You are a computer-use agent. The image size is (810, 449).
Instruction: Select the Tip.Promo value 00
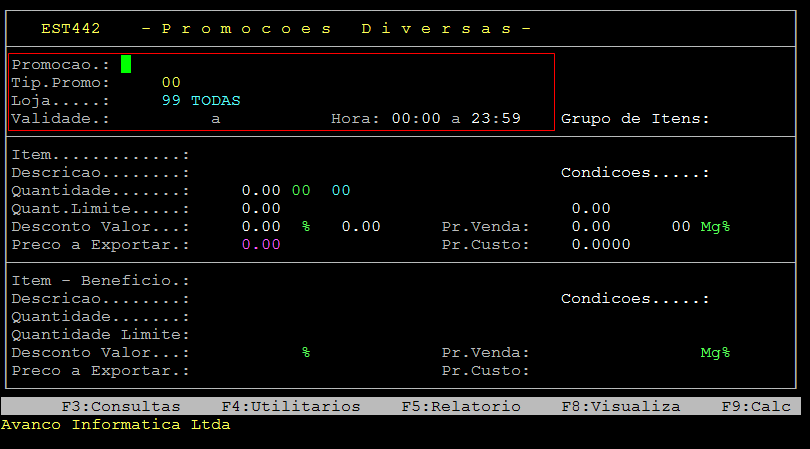point(171,82)
